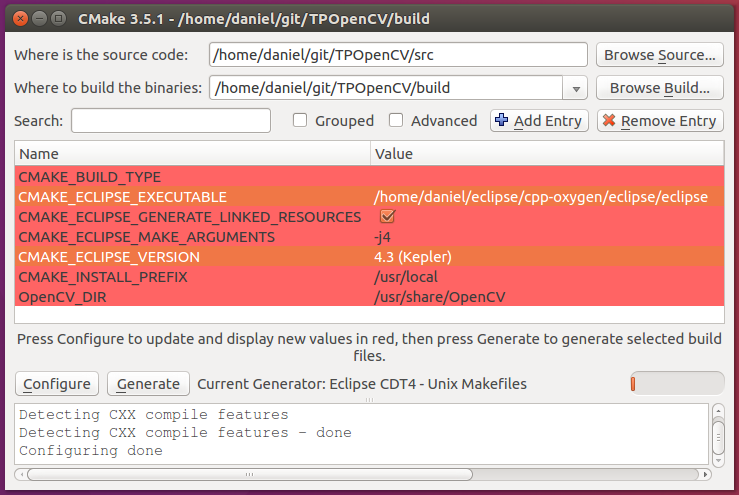Click the empty CMAKE_BUILD_TYPE value cell
The image size is (739, 495).
point(547,177)
